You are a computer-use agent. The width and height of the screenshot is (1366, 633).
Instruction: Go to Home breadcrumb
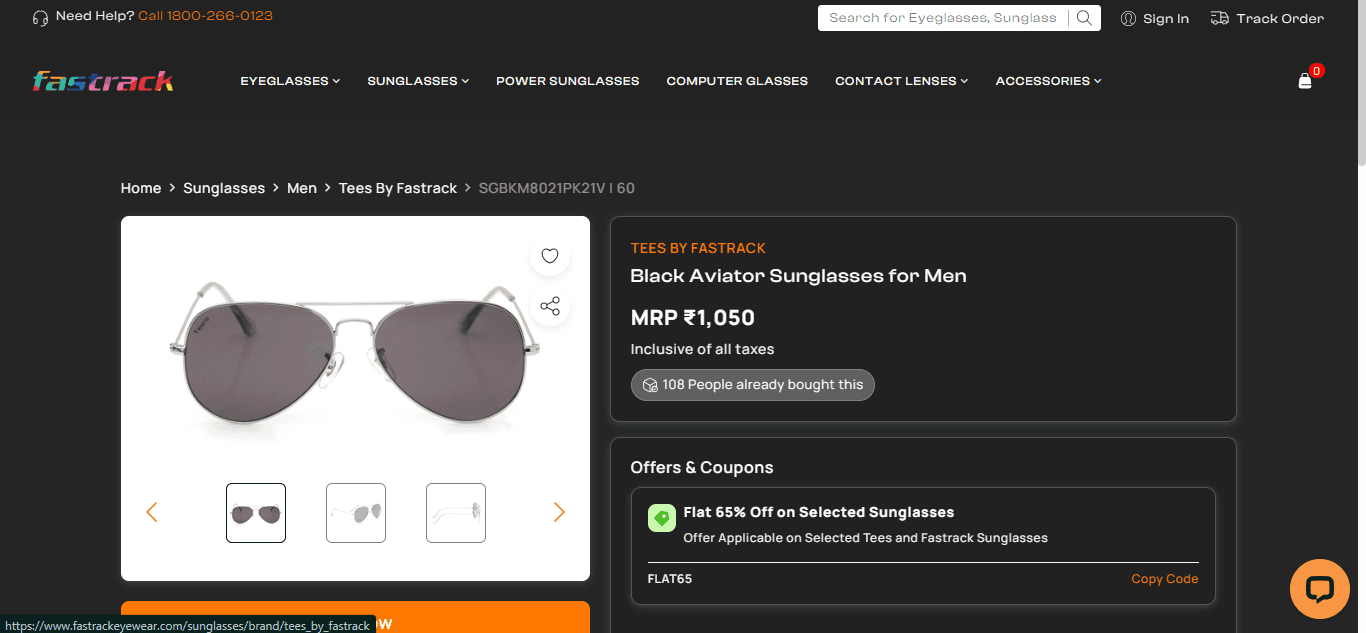[x=141, y=188]
